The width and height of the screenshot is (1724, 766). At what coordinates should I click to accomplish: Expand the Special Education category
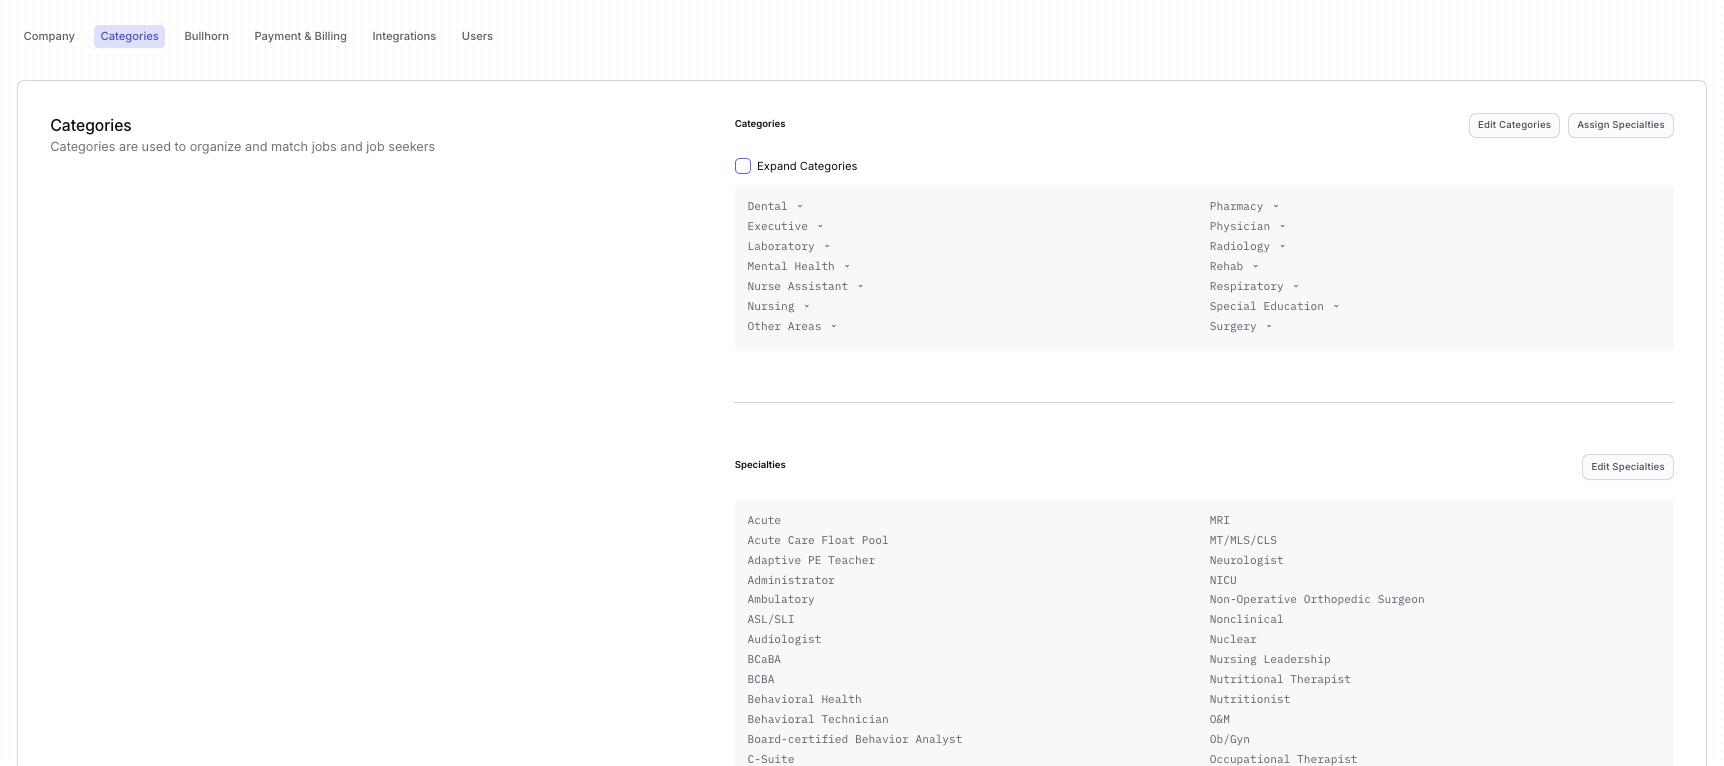coord(1336,307)
